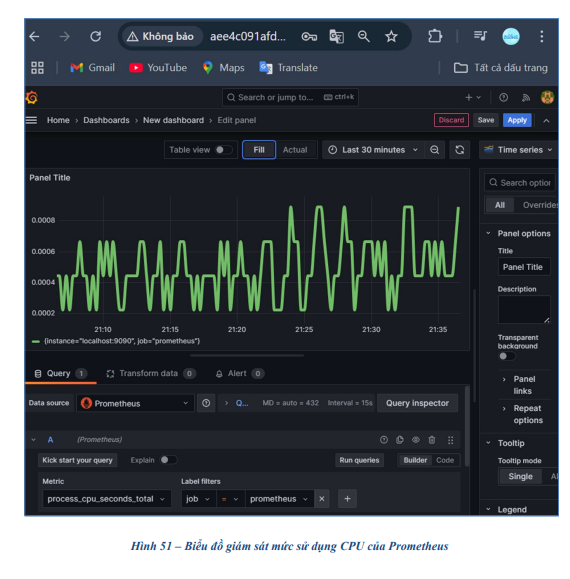Select the Fill display mode
Screen dimensions: 570x579
point(259,150)
